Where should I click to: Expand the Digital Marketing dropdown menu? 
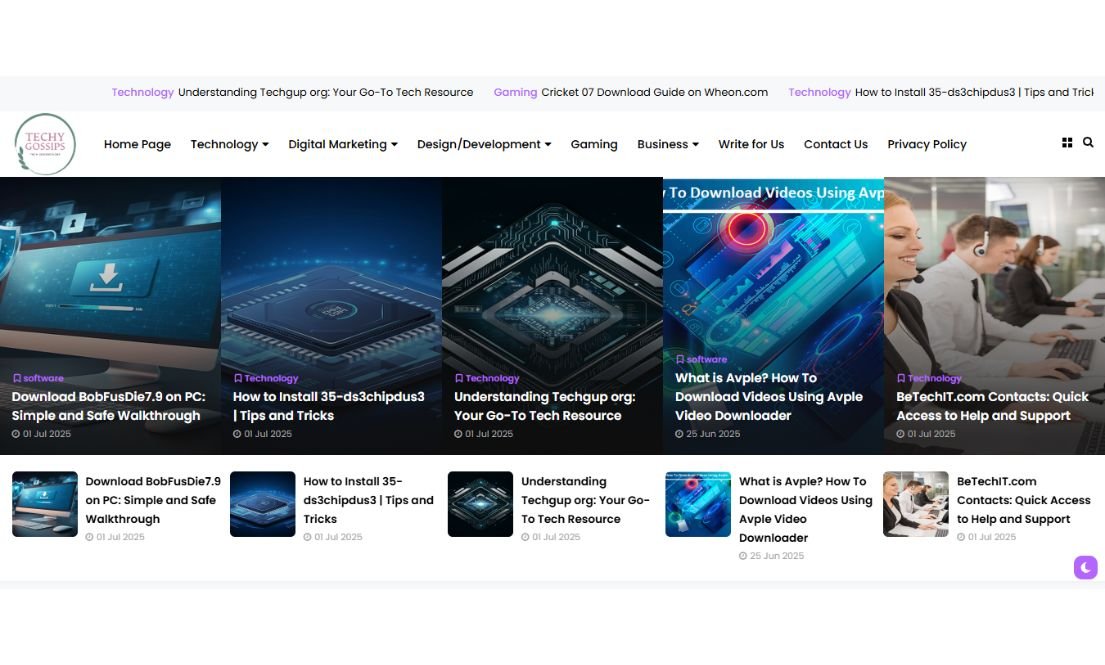(343, 144)
